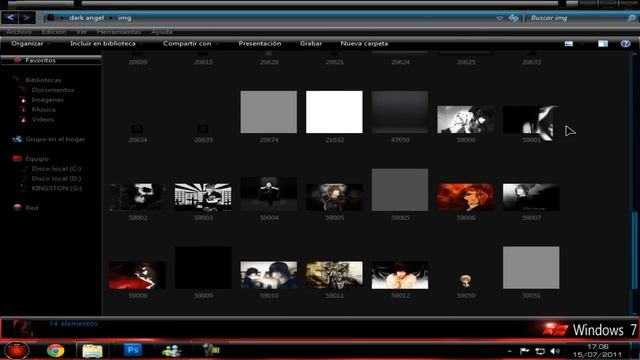This screenshot has height=360, width=640.
Task: Select the white thumbnail 21032
Action: (334, 112)
